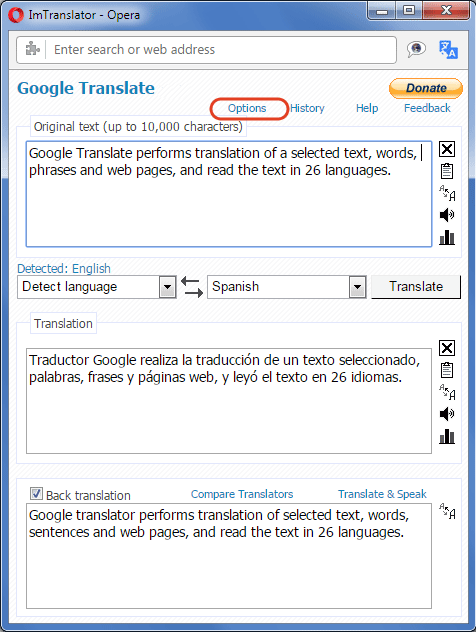Screen dimensions: 476x632
Task: Open dictionary chart for original text
Action: click(447, 237)
